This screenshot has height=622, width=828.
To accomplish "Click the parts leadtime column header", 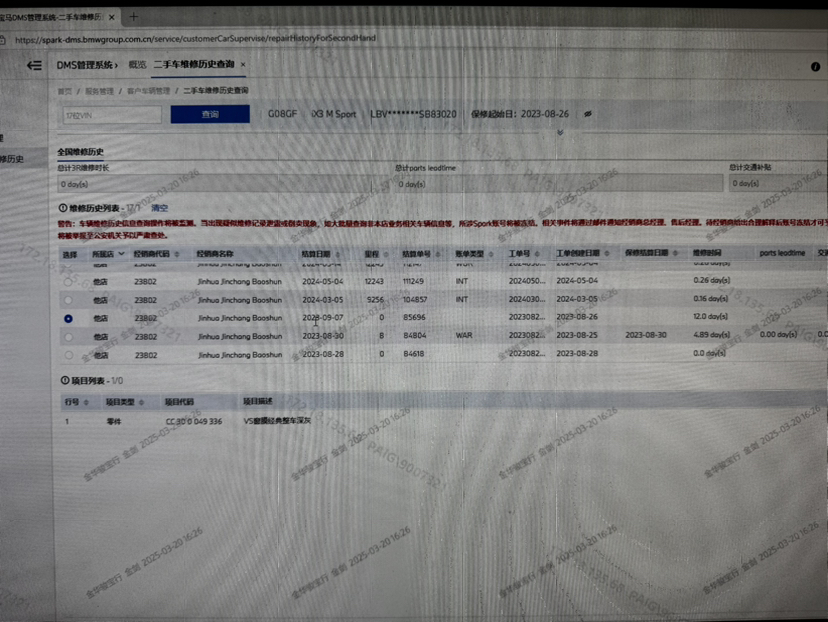I will [783, 253].
